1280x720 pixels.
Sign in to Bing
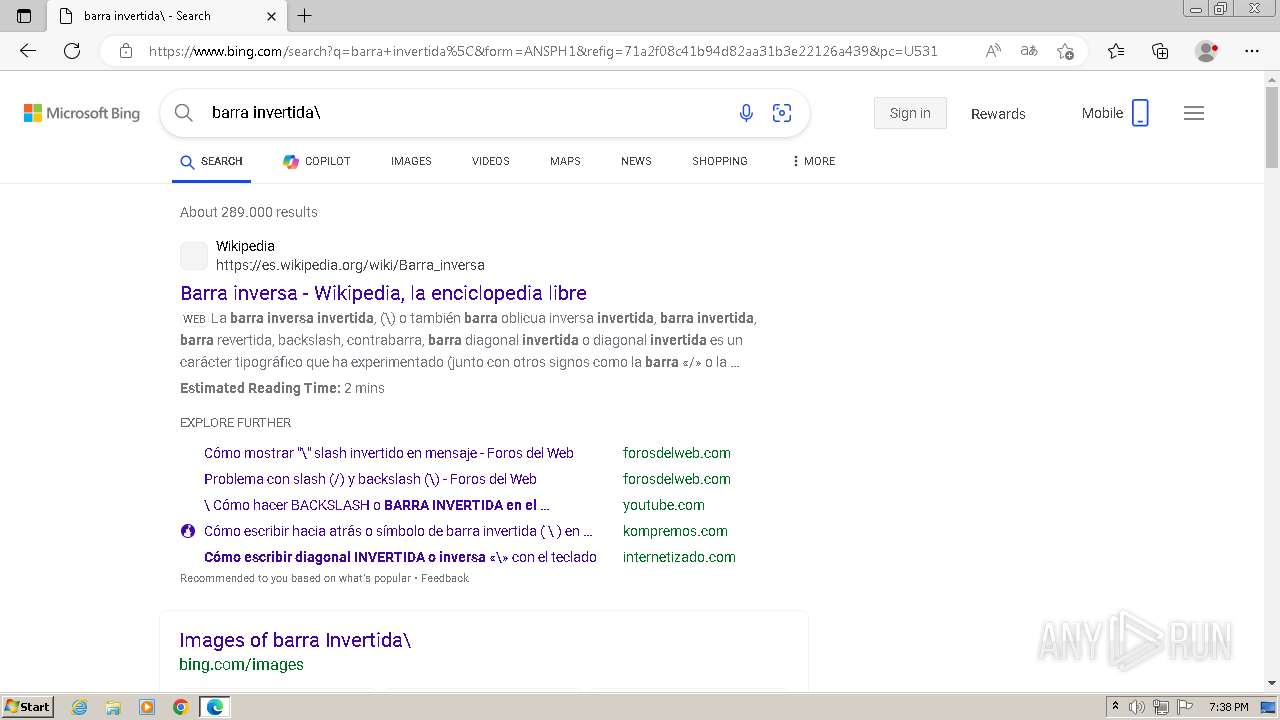point(910,113)
